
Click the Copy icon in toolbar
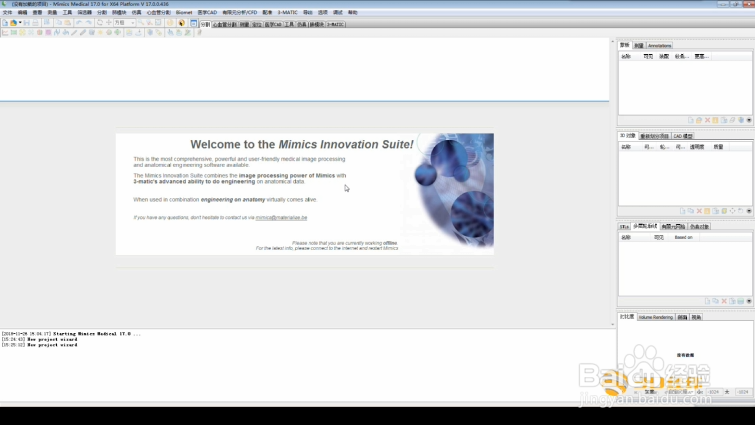[x=59, y=23]
